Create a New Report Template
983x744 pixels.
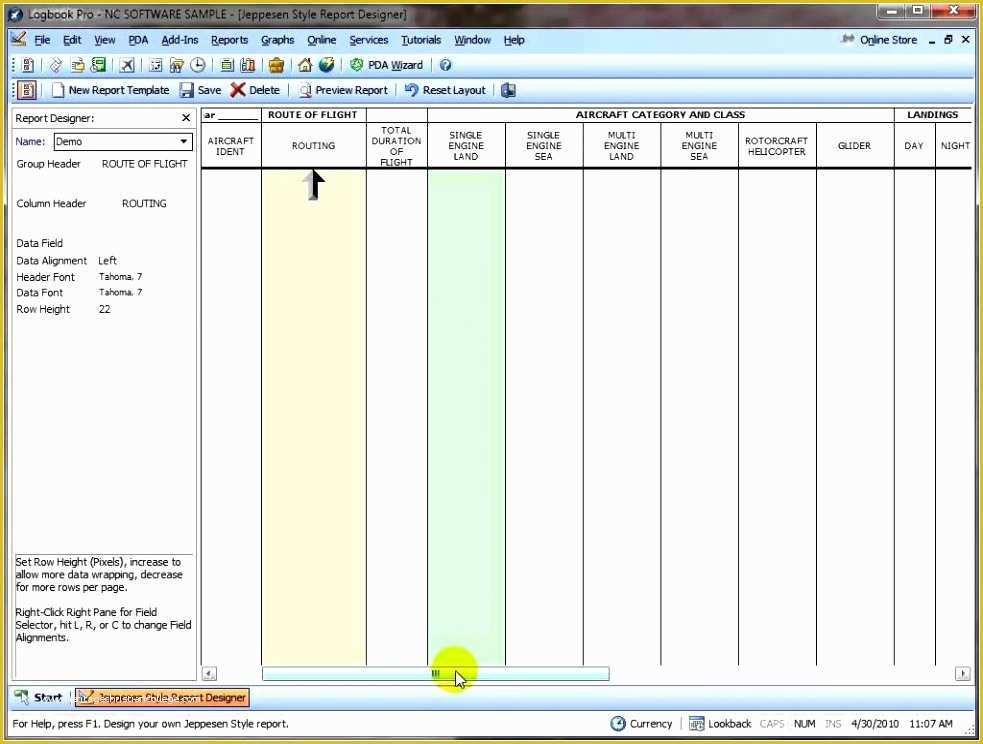[x=111, y=90]
